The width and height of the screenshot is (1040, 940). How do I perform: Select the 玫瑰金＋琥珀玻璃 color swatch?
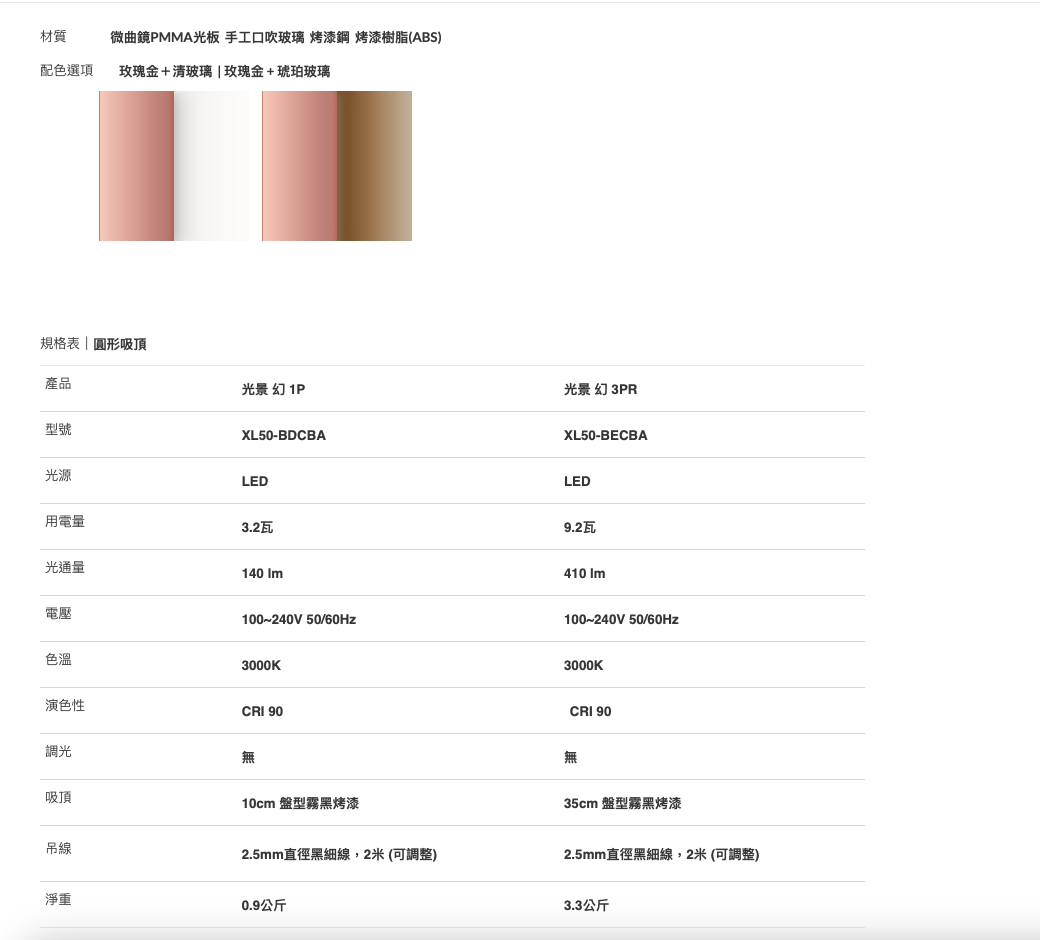tap(337, 166)
